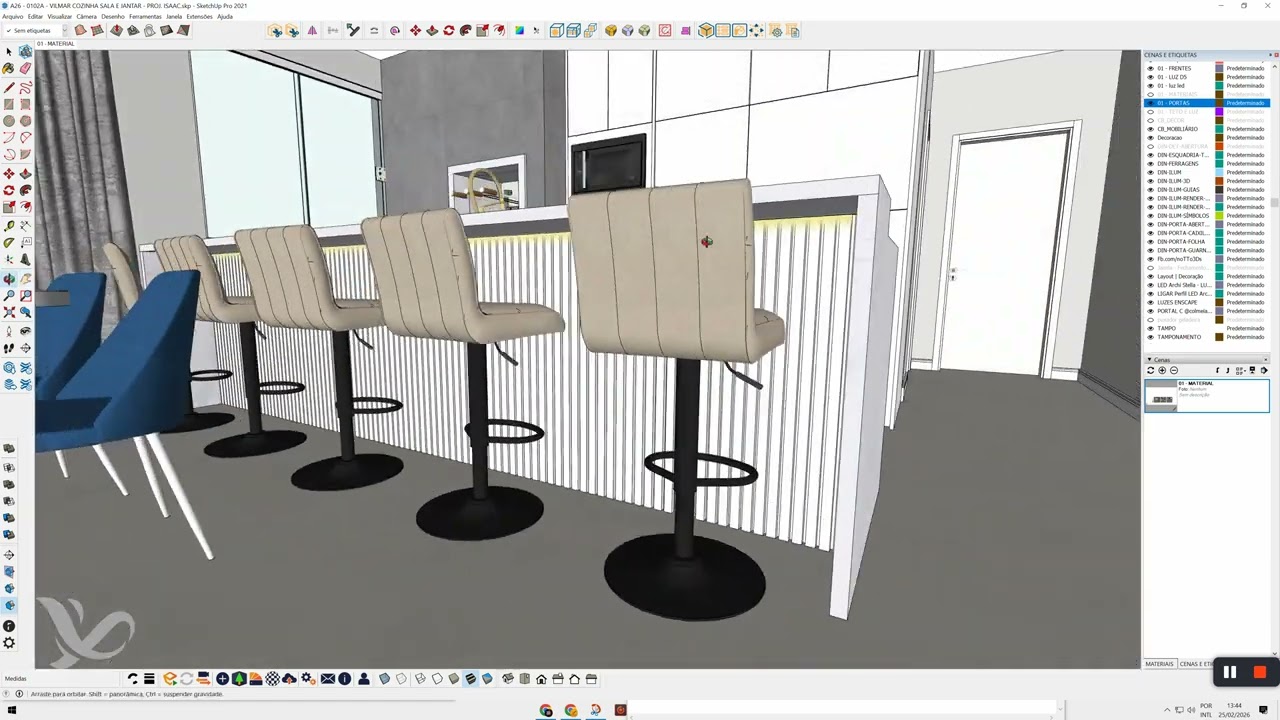Select the Follow Me tool in left toolbar
1280x720 pixels.
(x=25, y=190)
